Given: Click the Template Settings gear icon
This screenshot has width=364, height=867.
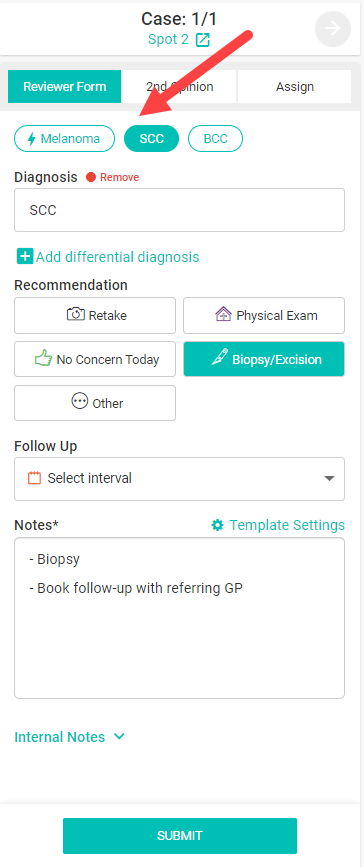Looking at the screenshot, I should 217,525.
